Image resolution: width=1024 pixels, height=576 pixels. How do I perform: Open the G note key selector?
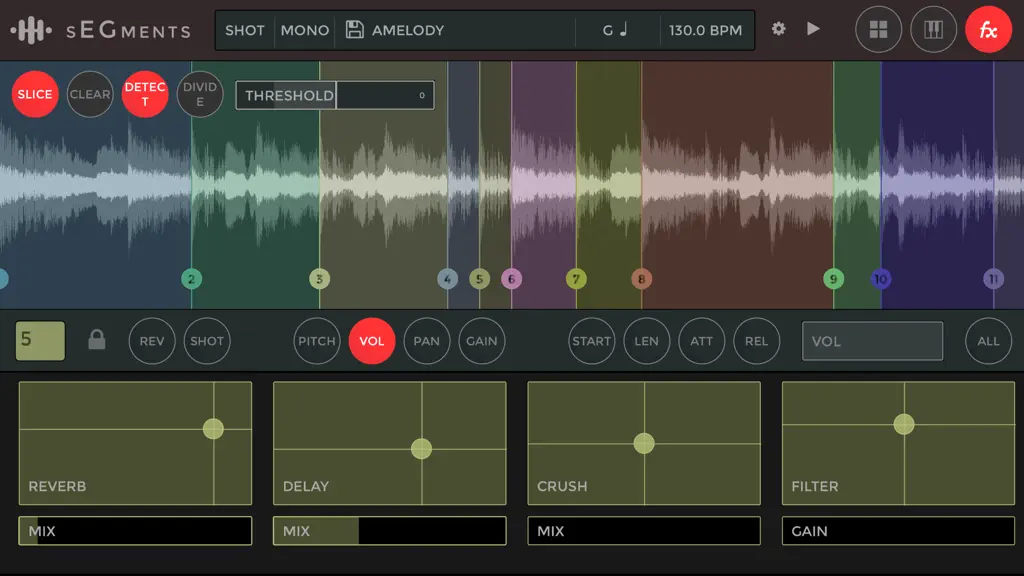tap(615, 30)
